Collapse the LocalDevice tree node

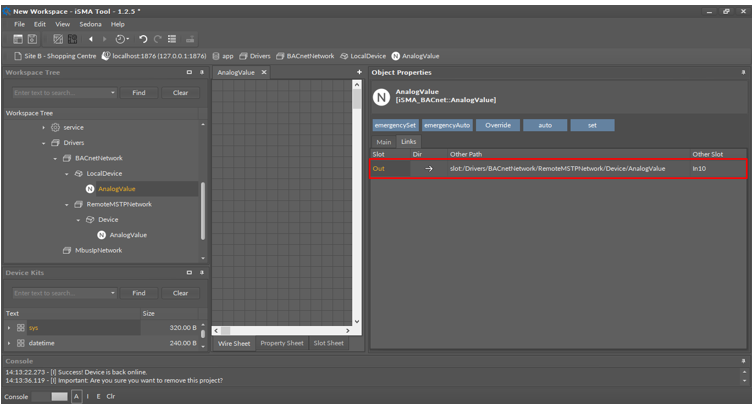coord(67,174)
